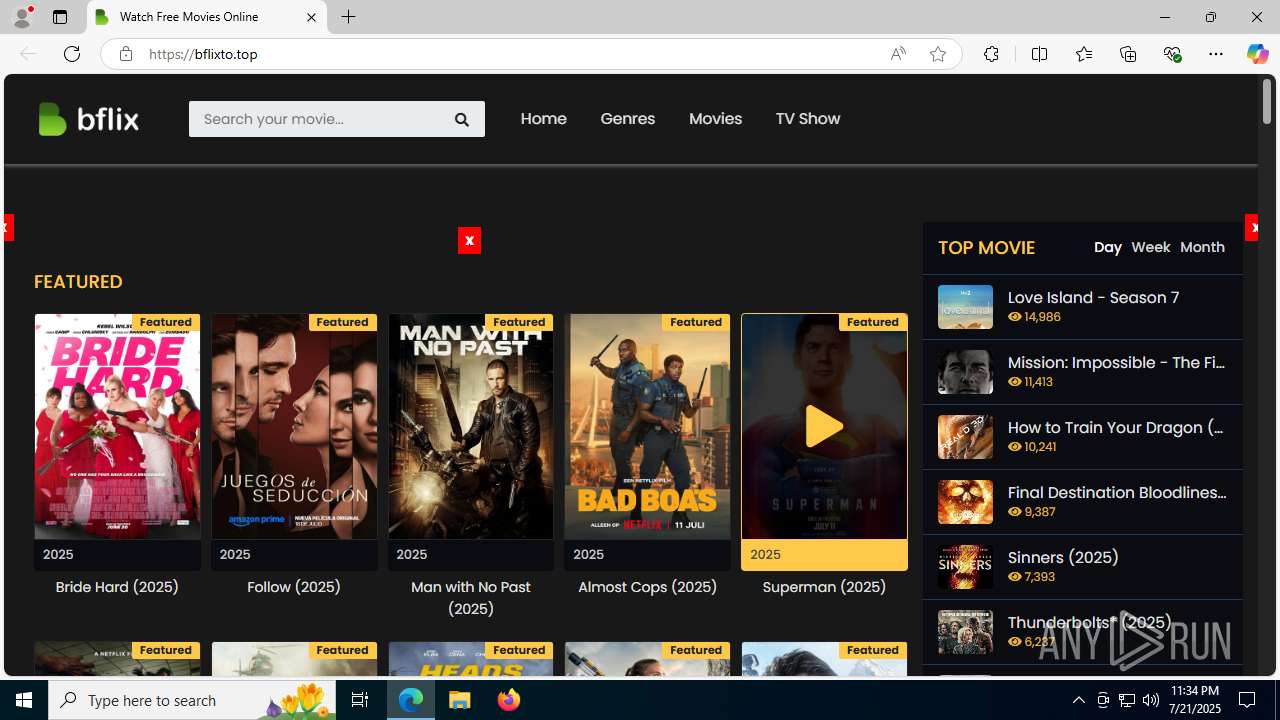
Task: Open the Favorites list
Action: pos(1083,54)
